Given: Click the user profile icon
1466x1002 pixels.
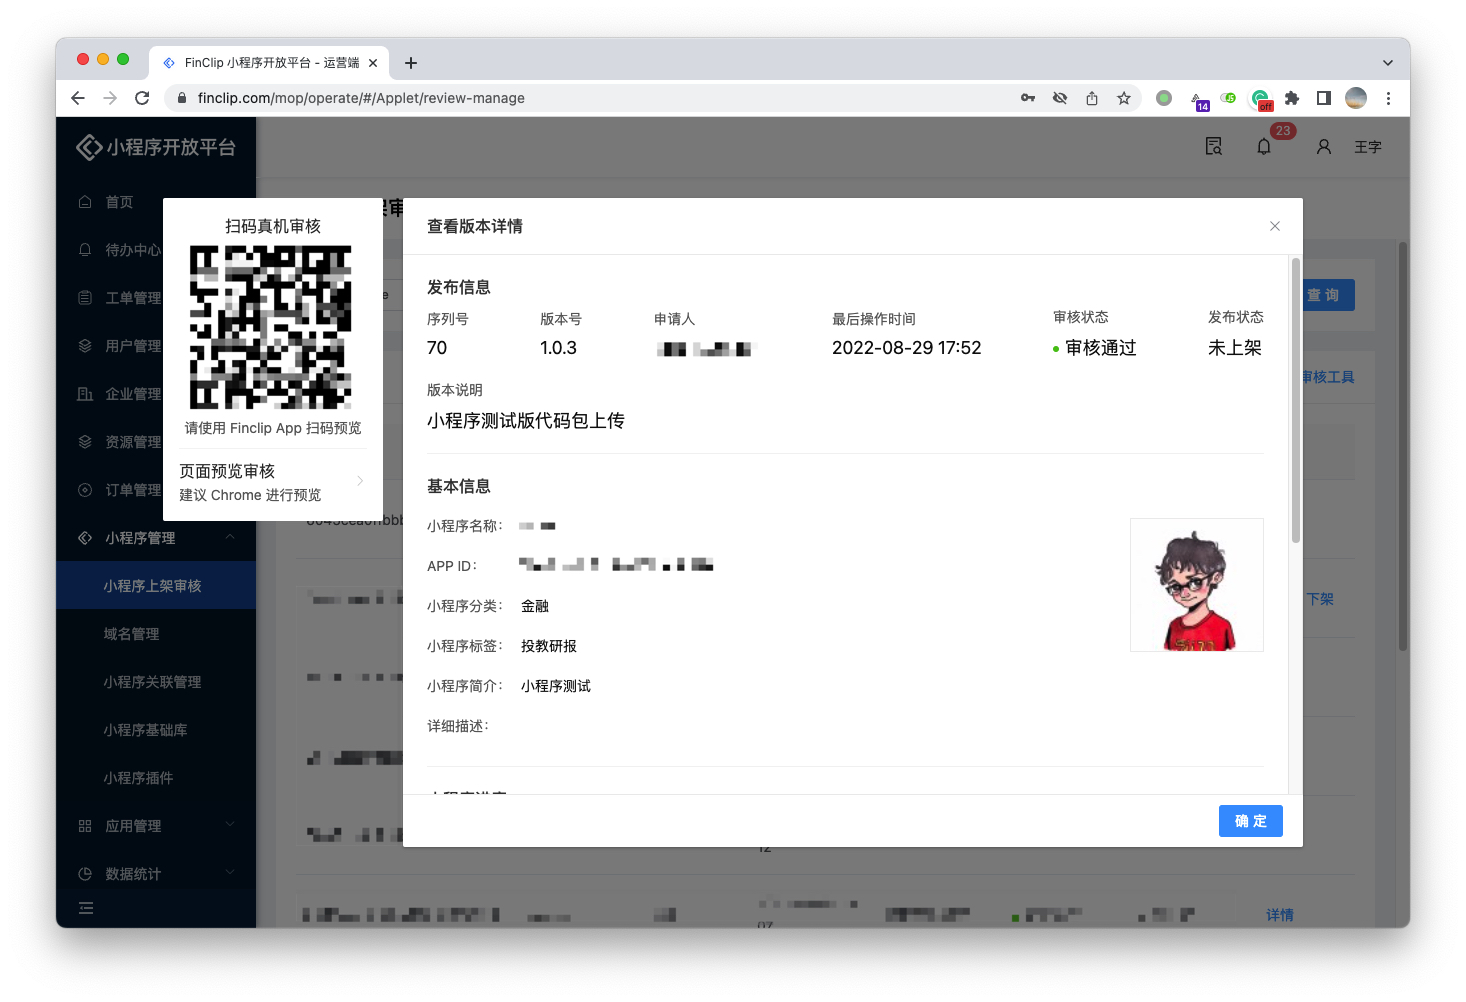Looking at the screenshot, I should pyautogui.click(x=1323, y=147).
